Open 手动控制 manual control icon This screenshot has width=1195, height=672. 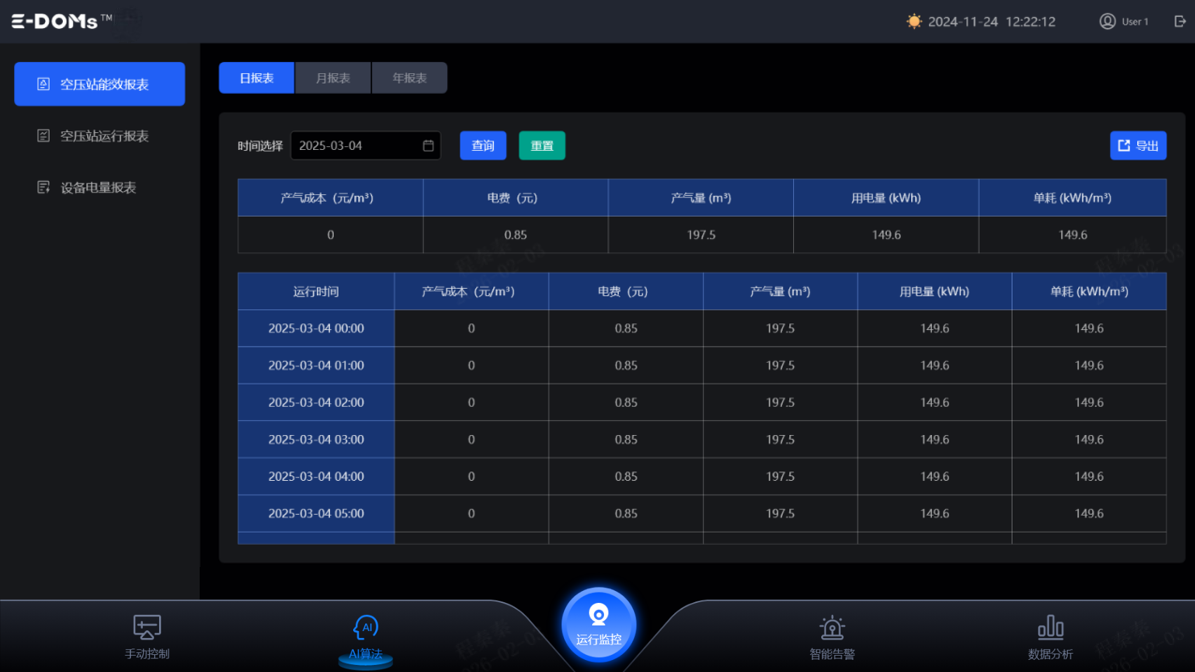coord(147,628)
